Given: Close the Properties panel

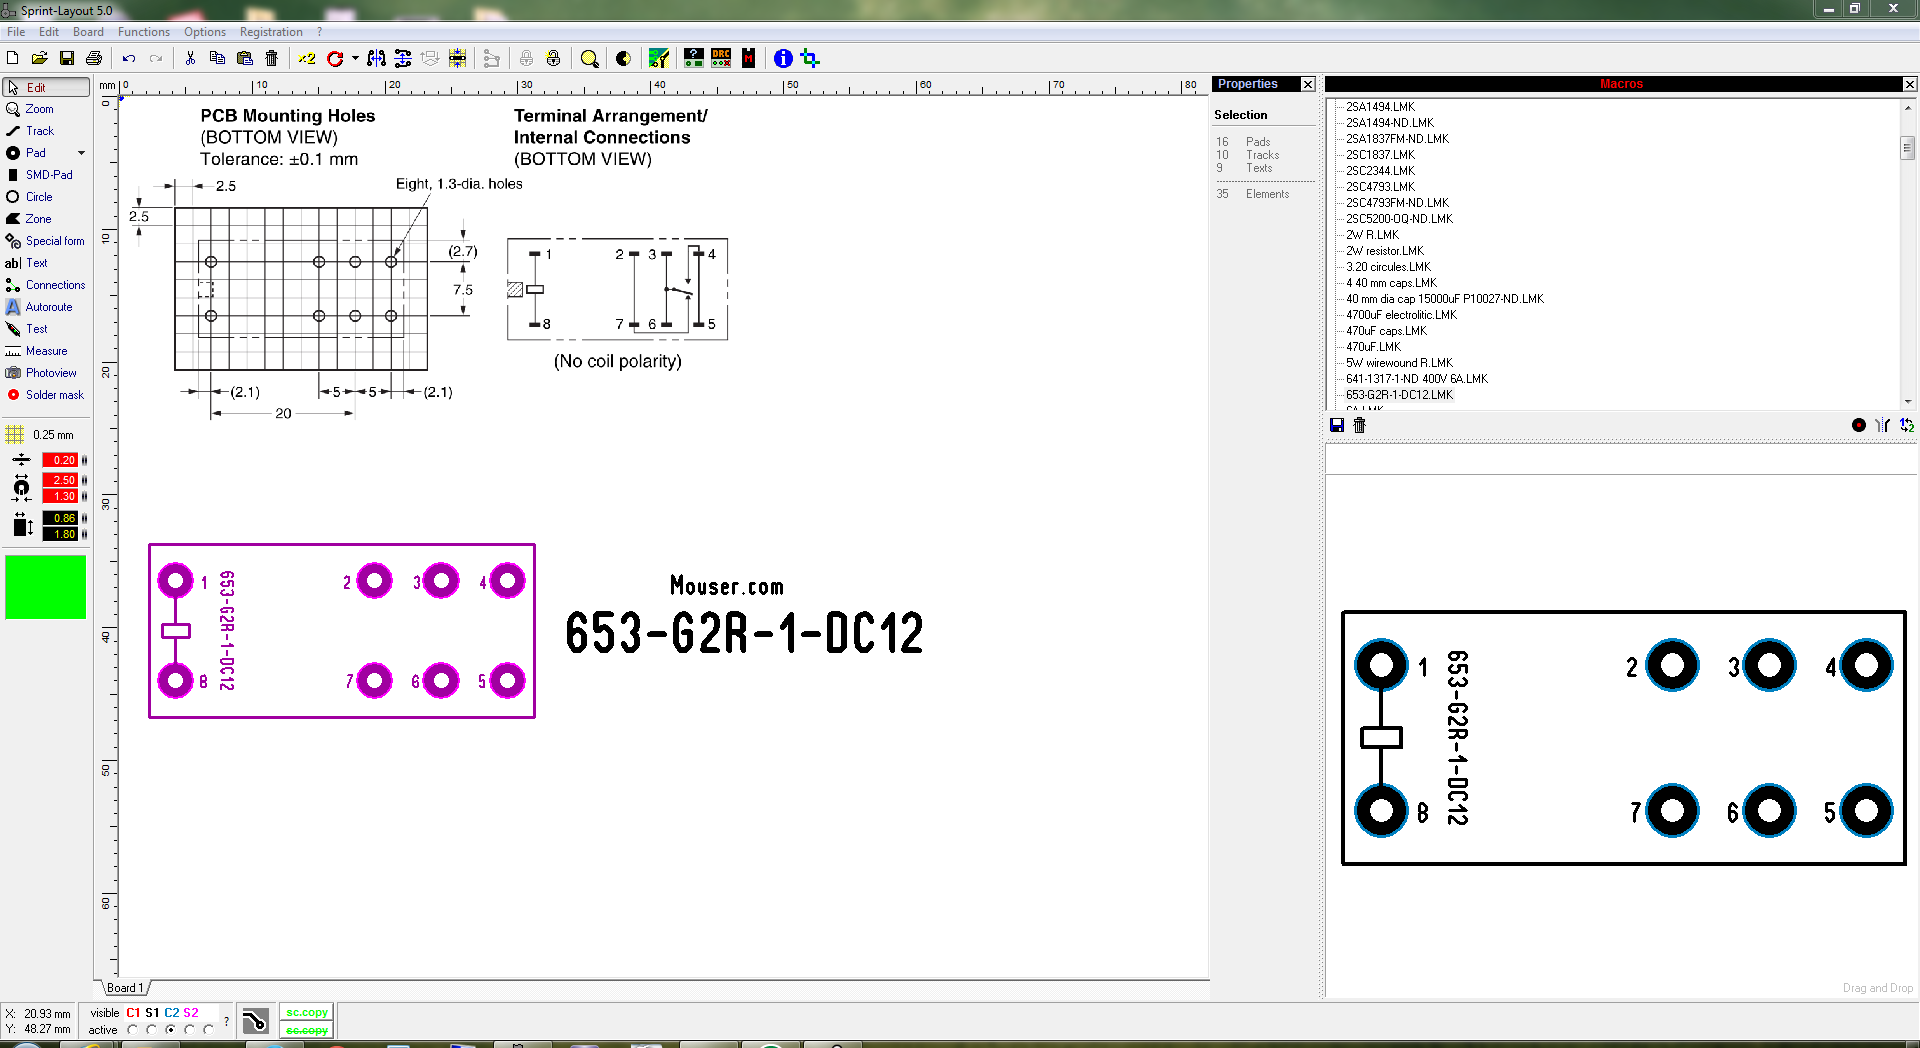Looking at the screenshot, I should click(x=1308, y=84).
